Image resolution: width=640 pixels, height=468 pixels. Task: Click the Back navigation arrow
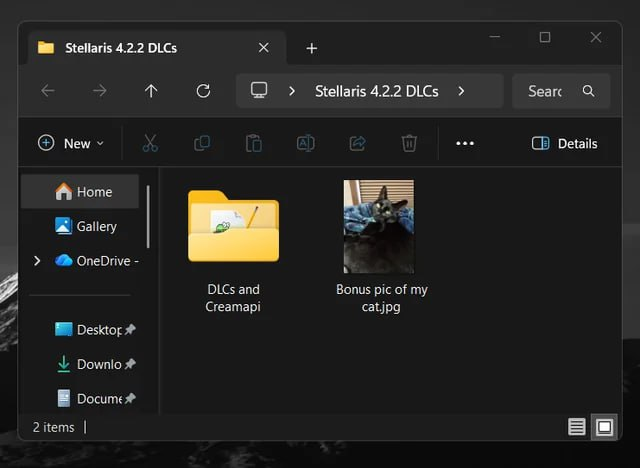(x=48, y=91)
